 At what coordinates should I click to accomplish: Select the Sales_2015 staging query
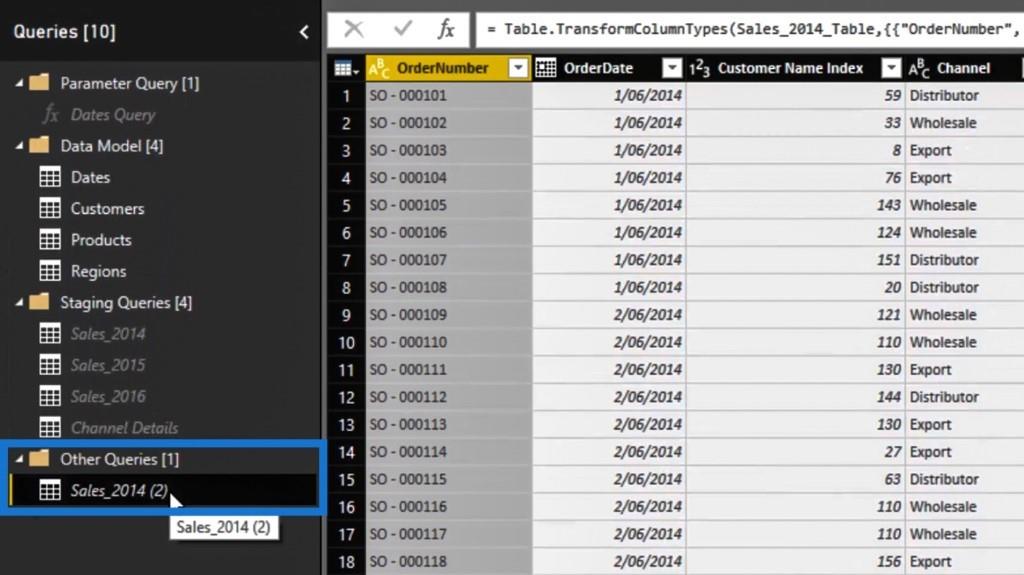(x=108, y=365)
